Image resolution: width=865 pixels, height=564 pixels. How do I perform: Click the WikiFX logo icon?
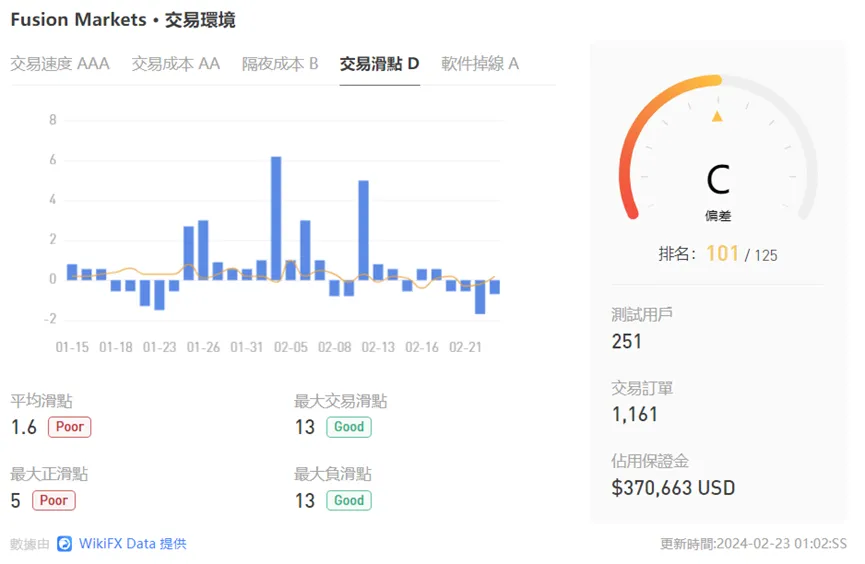click(x=65, y=544)
